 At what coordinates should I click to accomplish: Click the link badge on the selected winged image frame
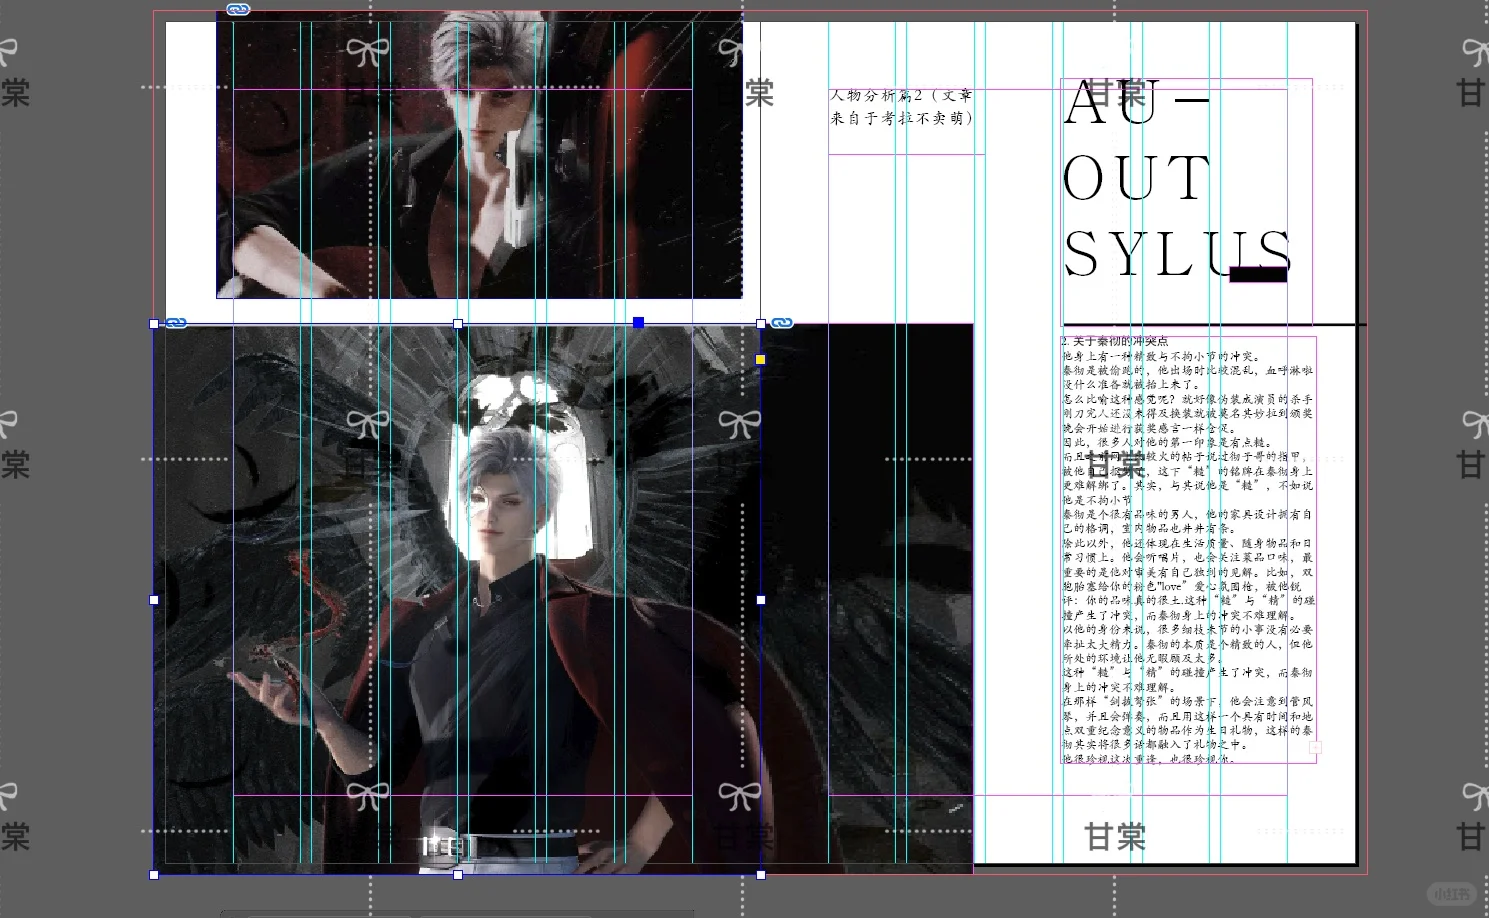click(x=176, y=323)
